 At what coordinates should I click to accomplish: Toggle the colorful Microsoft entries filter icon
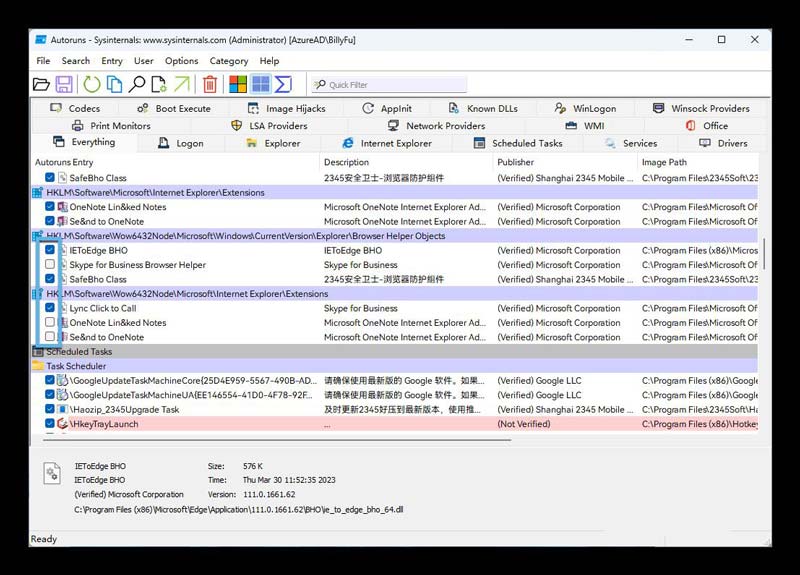[x=238, y=84]
